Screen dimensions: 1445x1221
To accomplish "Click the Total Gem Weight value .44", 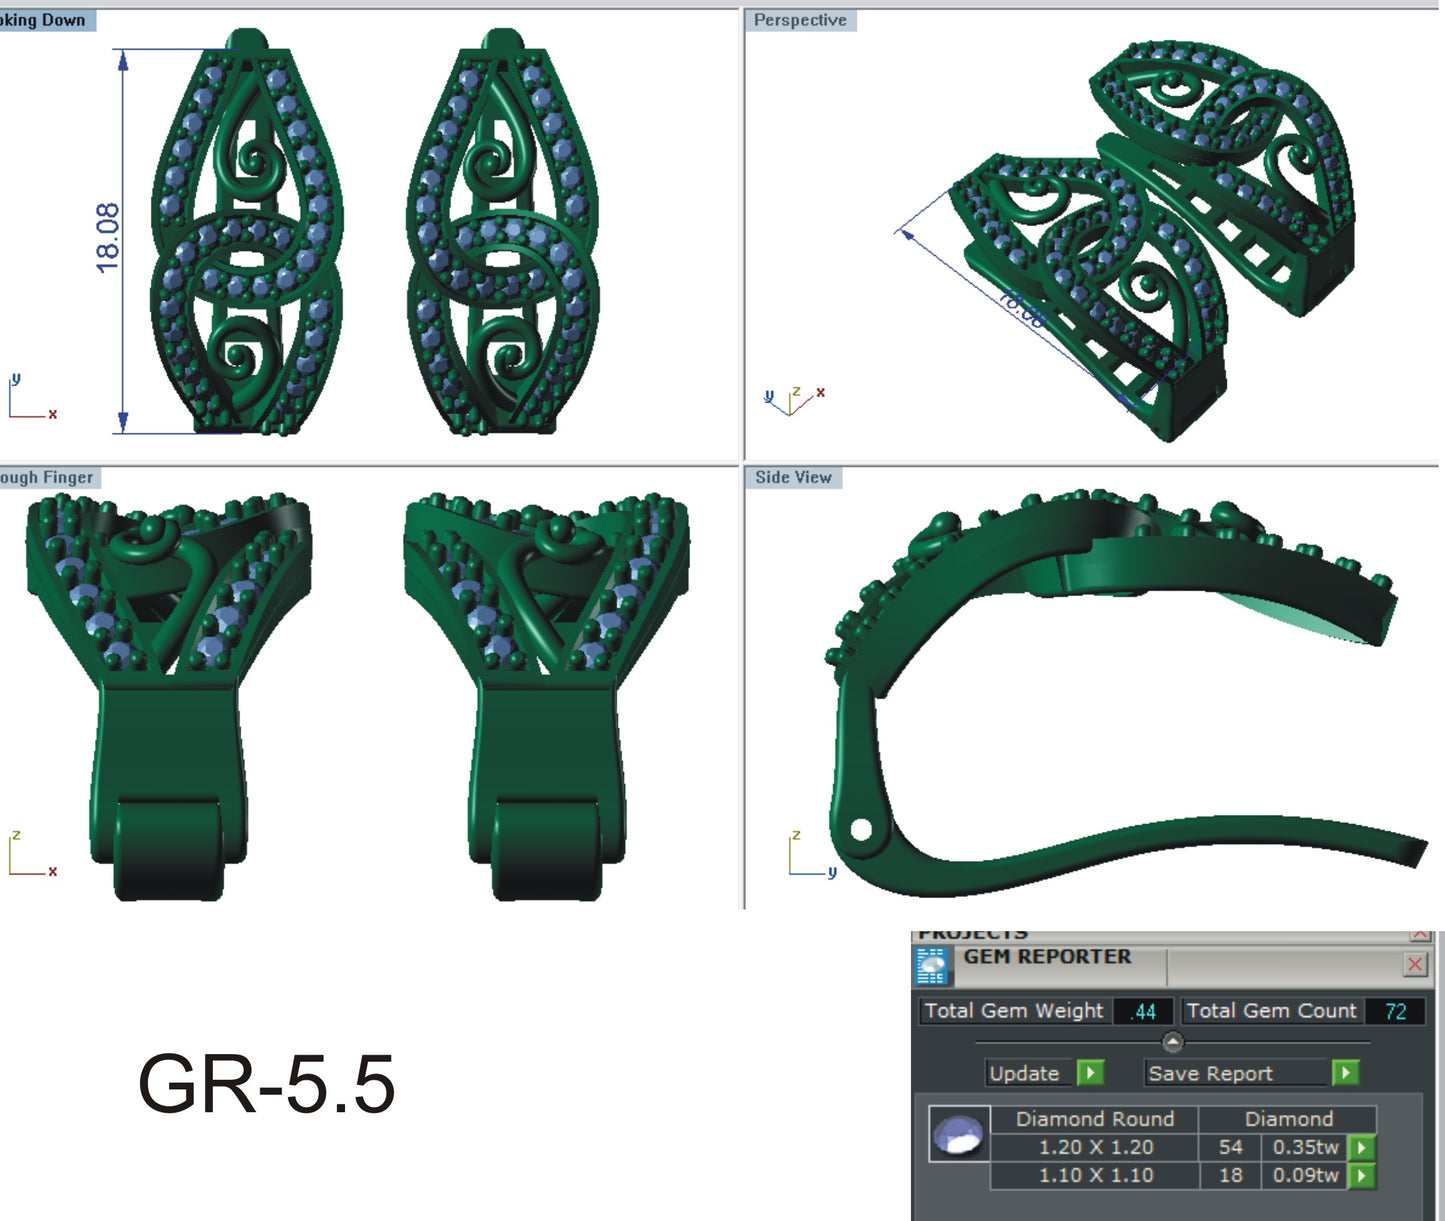I will click(1143, 1011).
